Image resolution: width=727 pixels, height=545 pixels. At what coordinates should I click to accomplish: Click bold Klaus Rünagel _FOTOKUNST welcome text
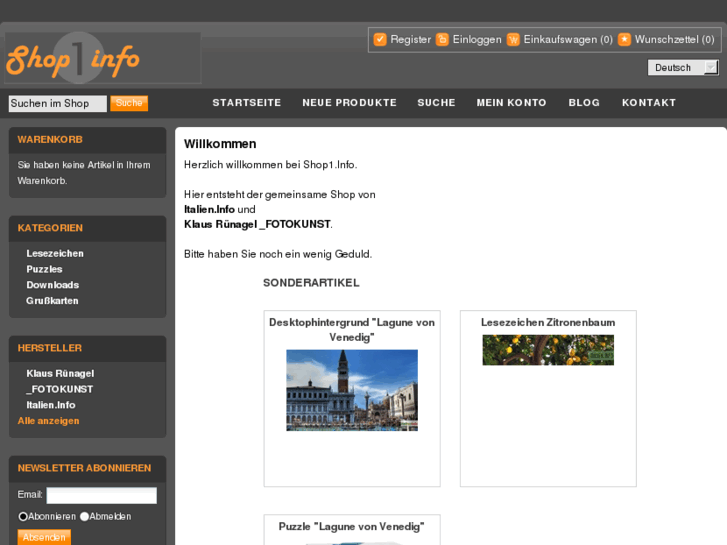click(257, 224)
